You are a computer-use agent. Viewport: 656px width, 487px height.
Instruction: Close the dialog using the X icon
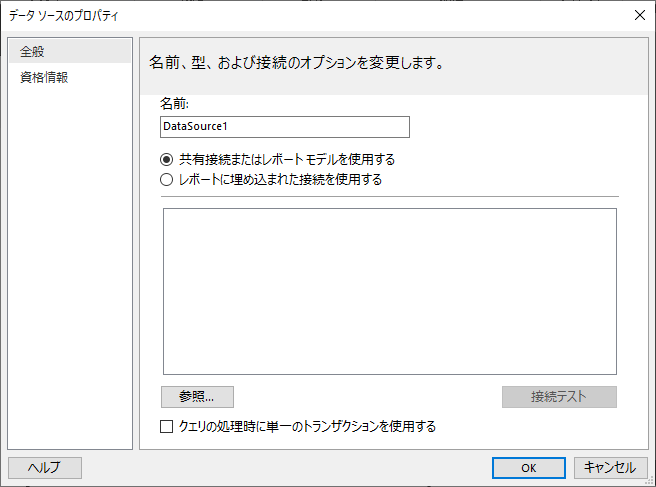(639, 14)
